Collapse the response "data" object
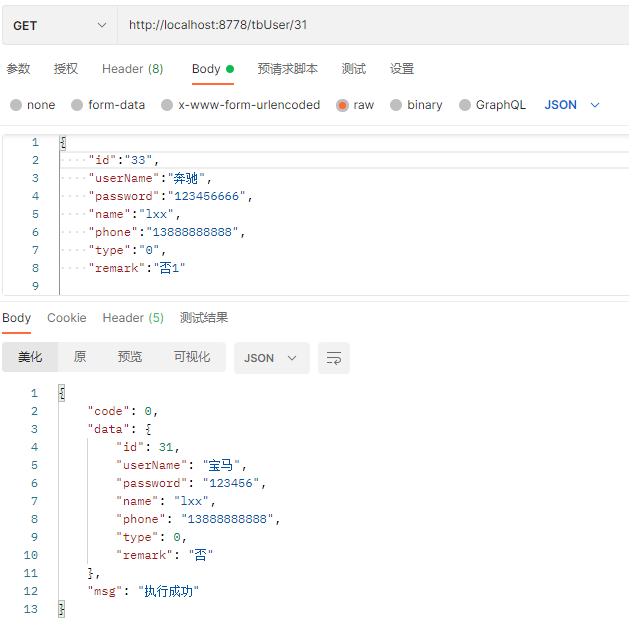The height and width of the screenshot is (631, 629). (148, 429)
